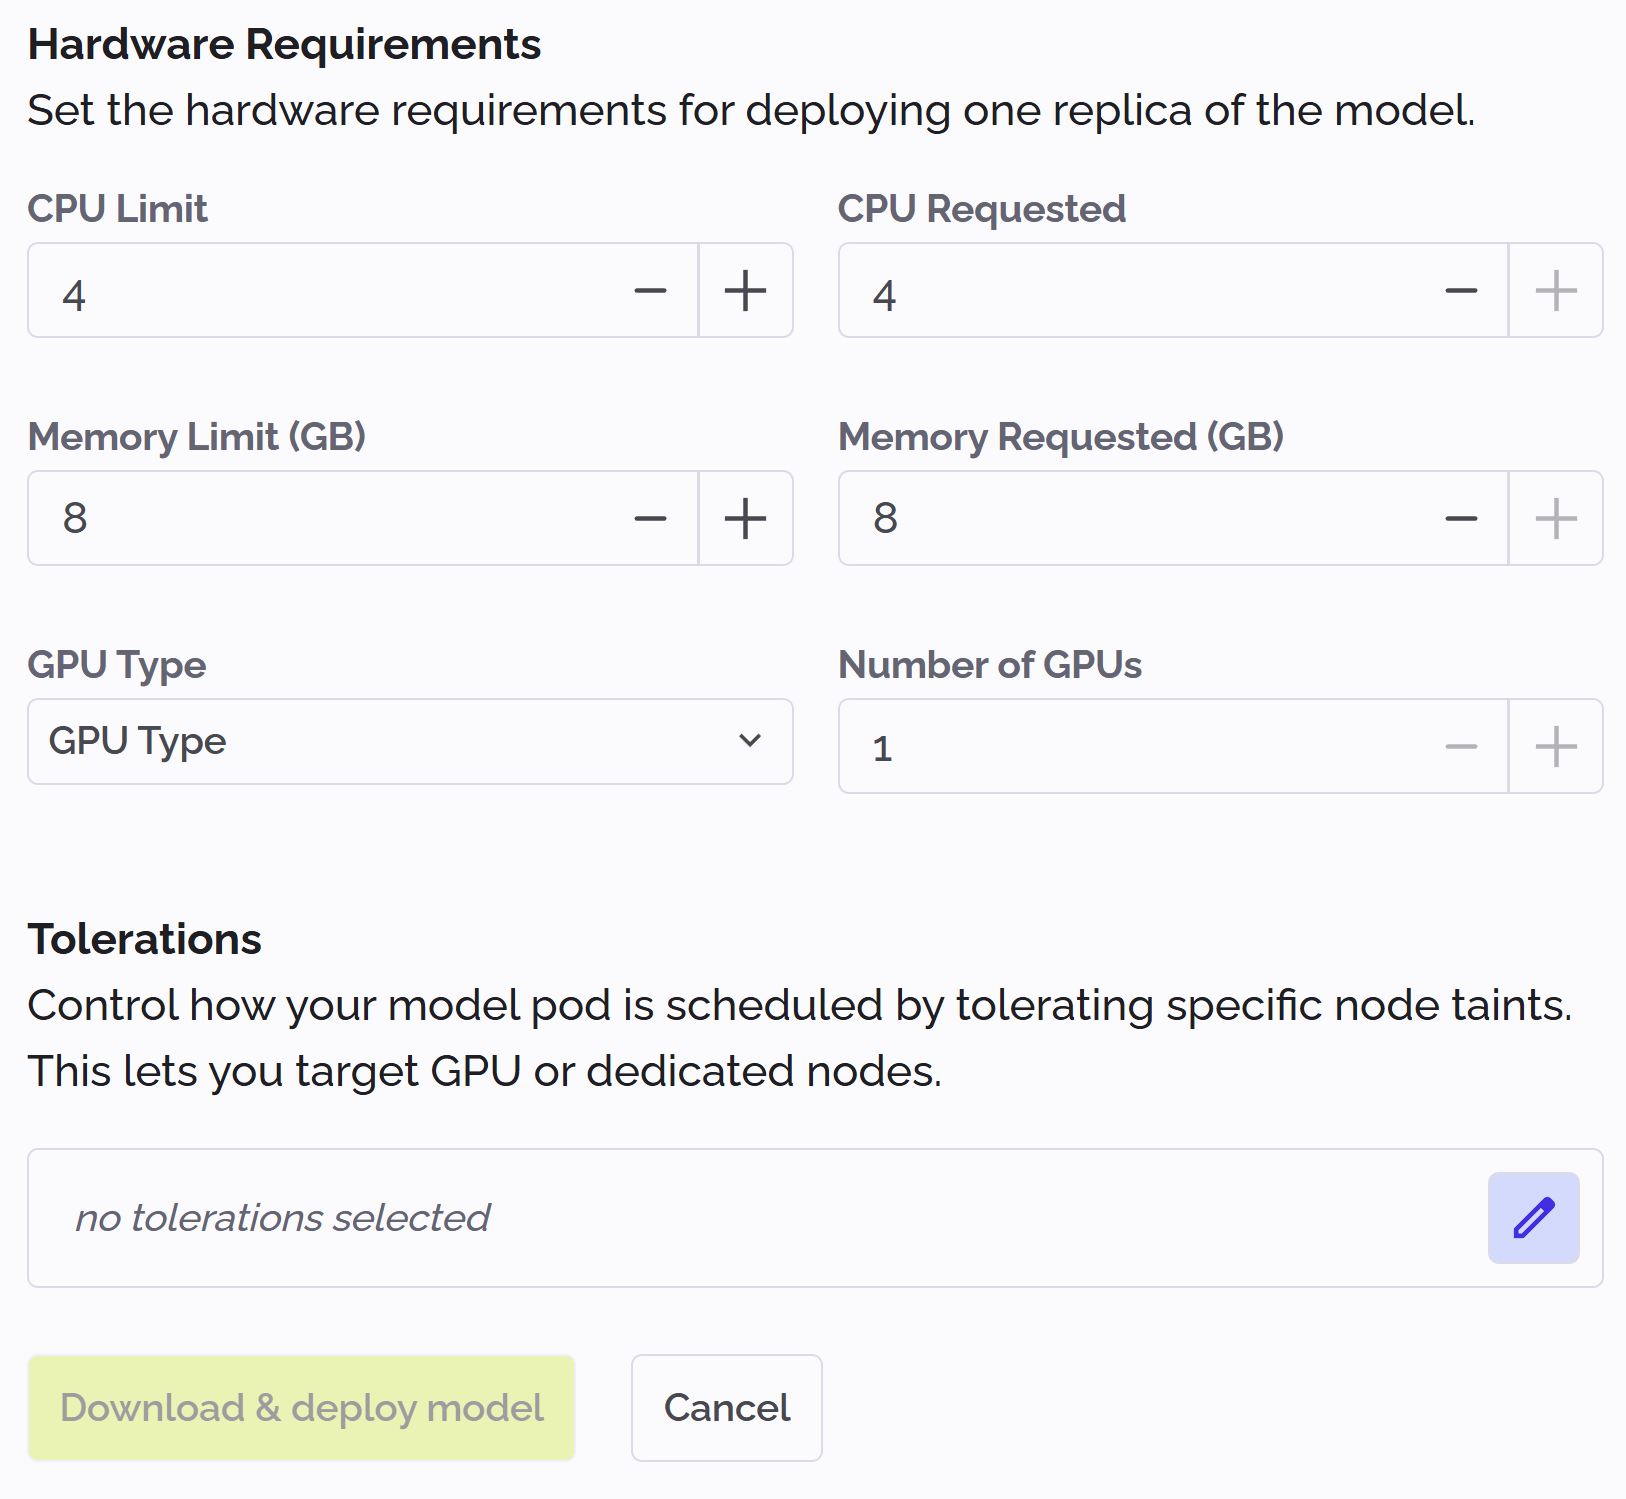1626x1499 pixels.
Task: Increment the CPU Limit value
Action: click(x=745, y=290)
